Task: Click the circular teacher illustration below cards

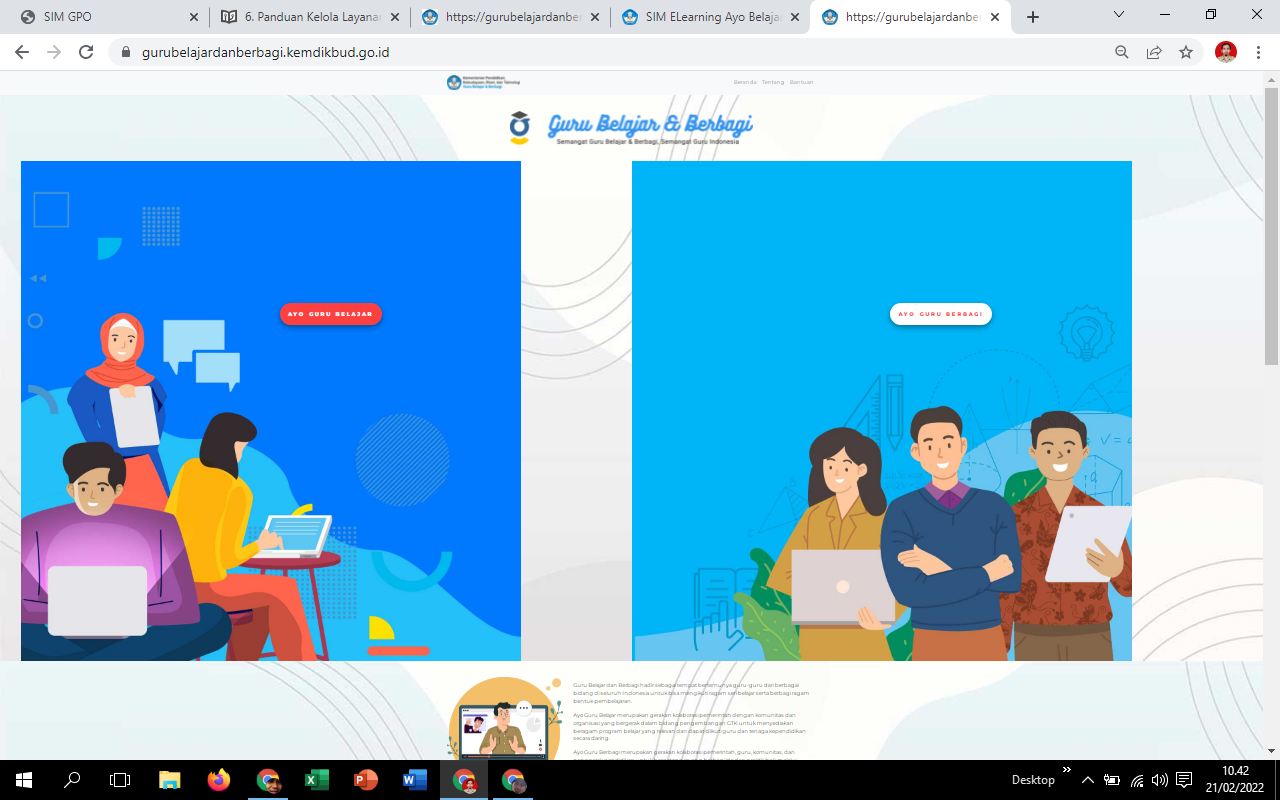Action: 505,718
